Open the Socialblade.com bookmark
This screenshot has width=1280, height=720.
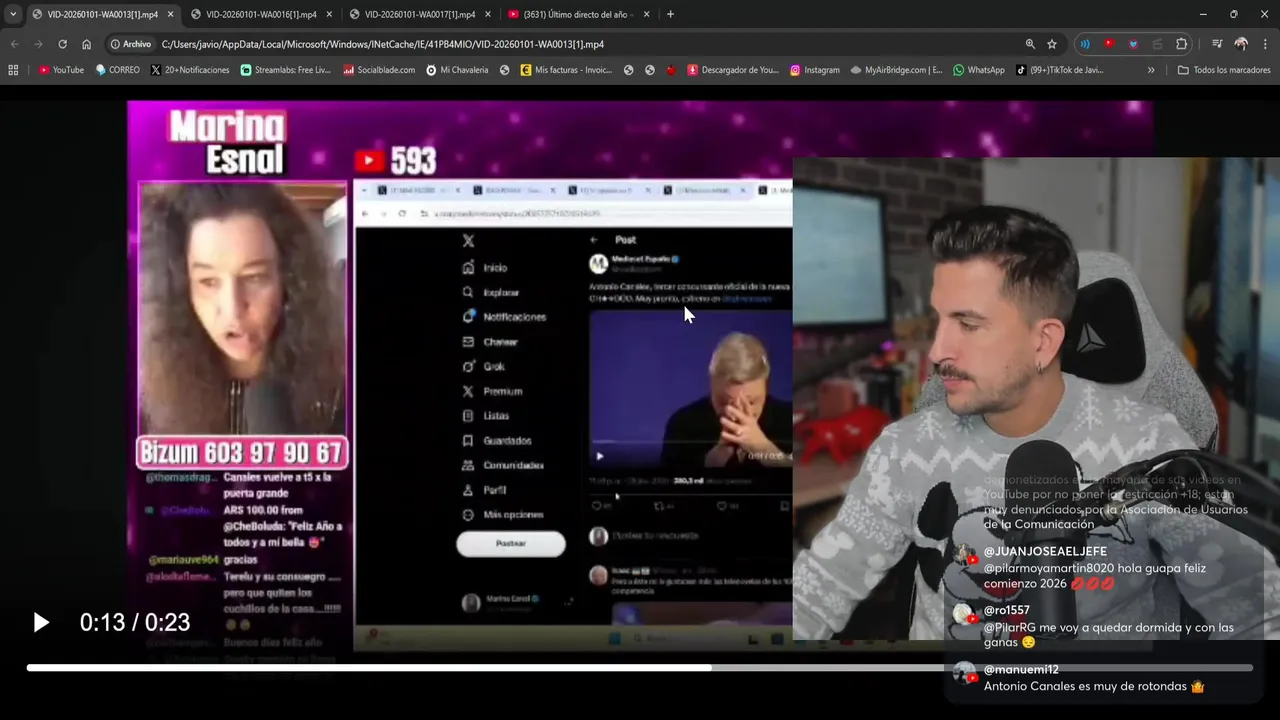379,70
